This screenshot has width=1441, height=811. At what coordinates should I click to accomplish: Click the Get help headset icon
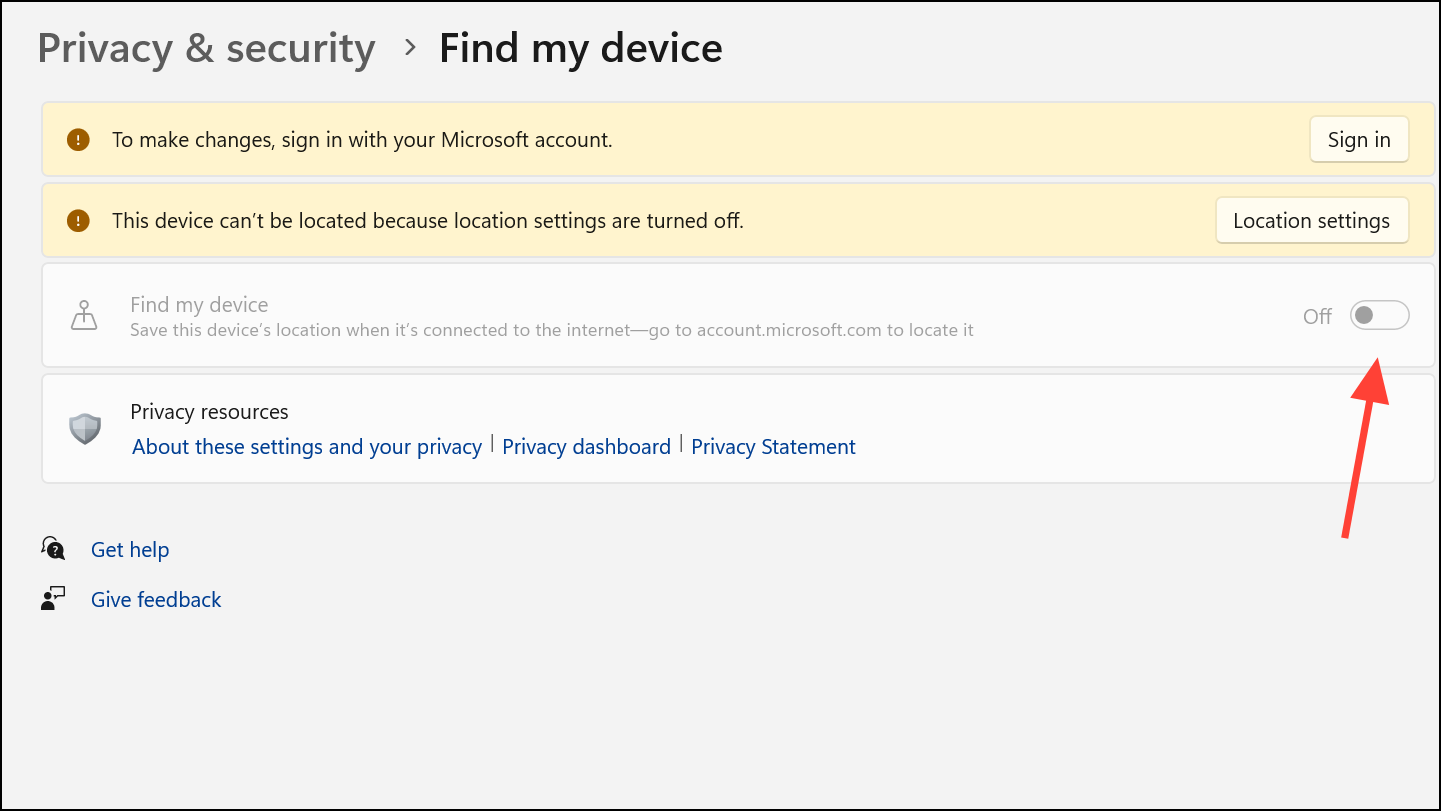click(53, 548)
